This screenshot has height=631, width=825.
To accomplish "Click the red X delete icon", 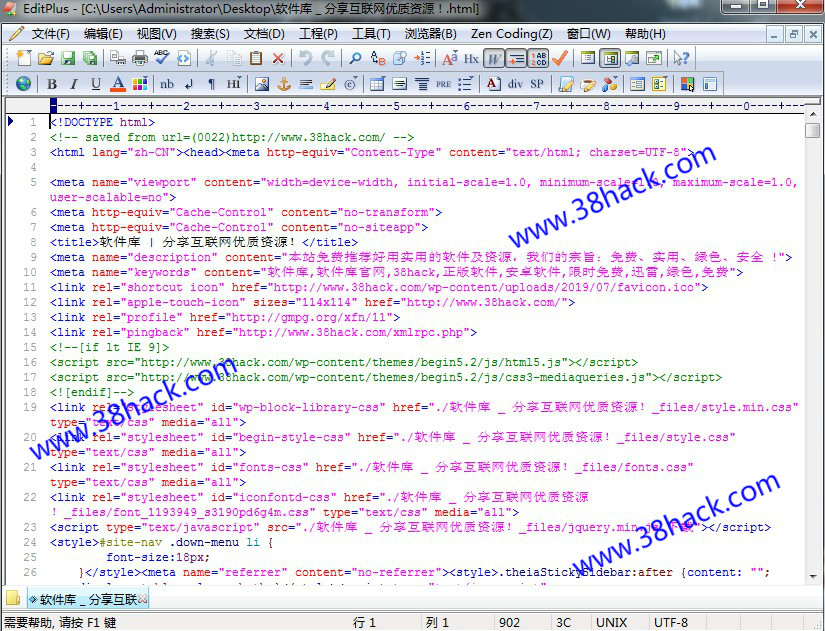I will point(278,58).
